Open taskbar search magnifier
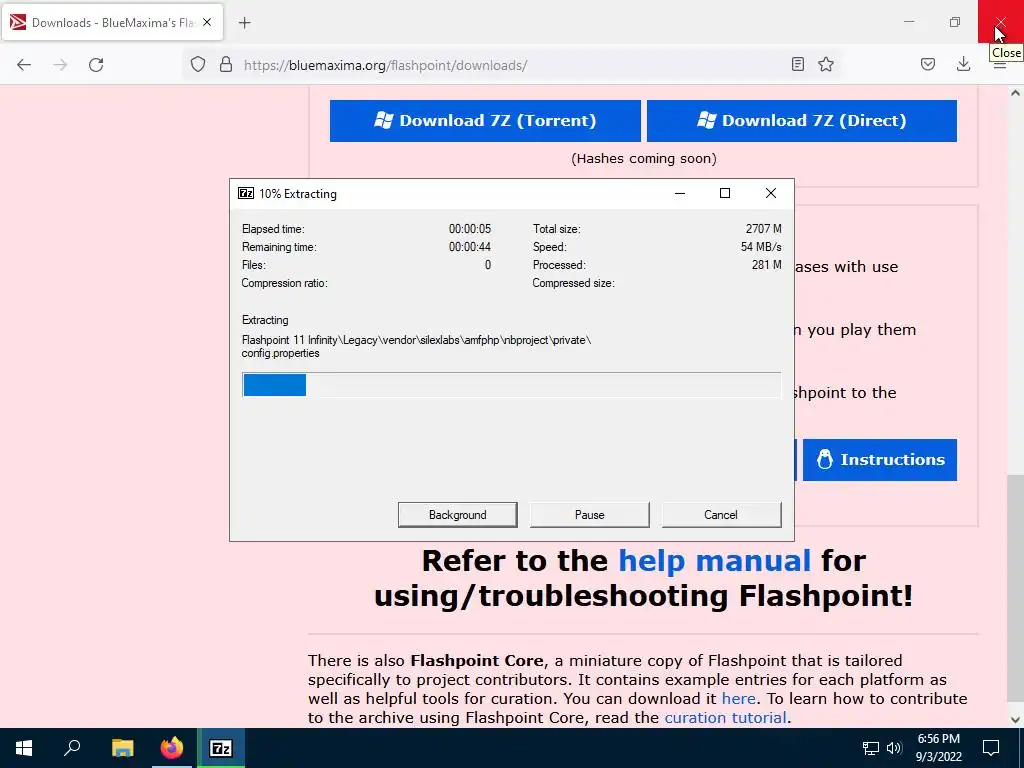The image size is (1024, 768). (72, 748)
